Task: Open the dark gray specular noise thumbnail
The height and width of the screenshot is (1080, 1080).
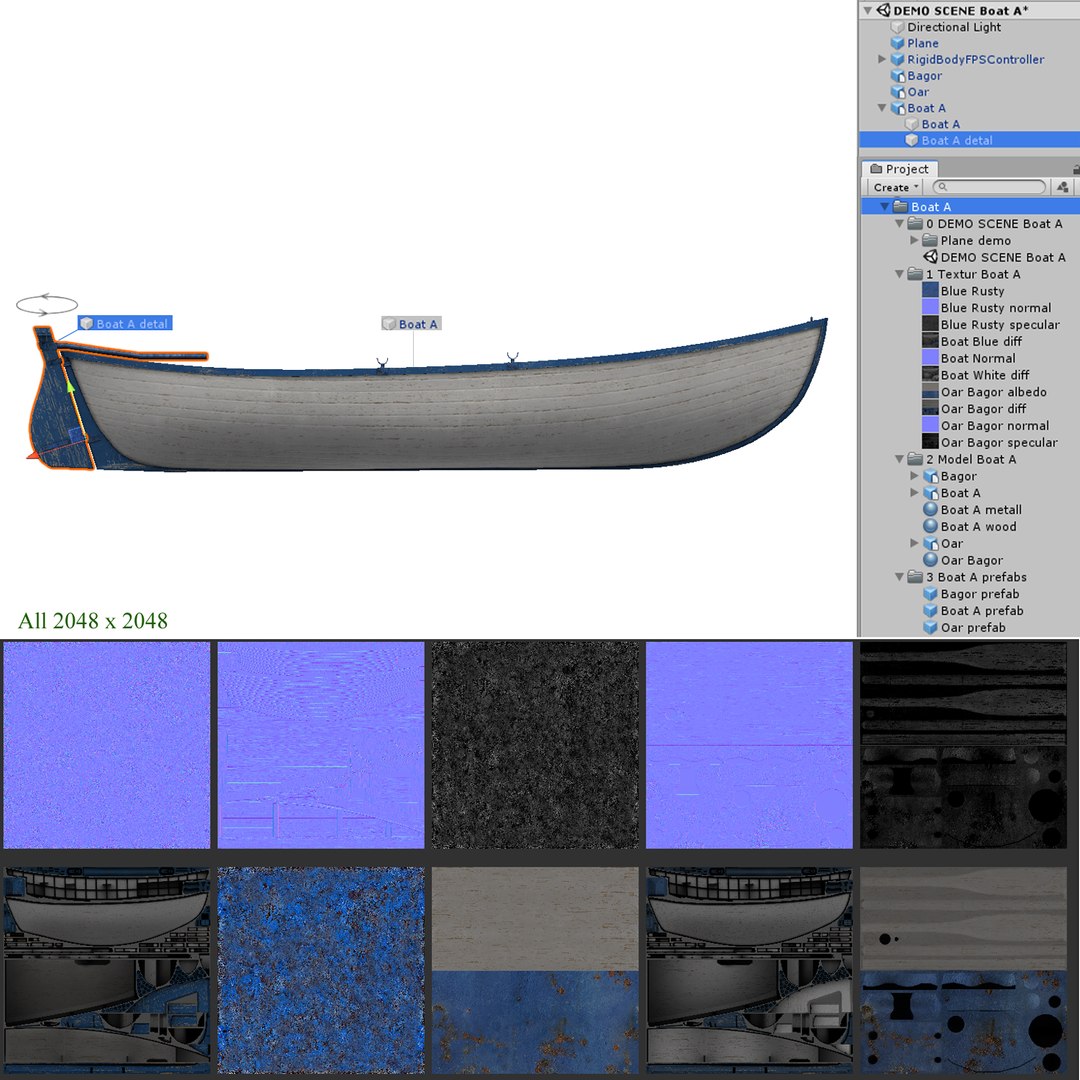Action: point(535,745)
